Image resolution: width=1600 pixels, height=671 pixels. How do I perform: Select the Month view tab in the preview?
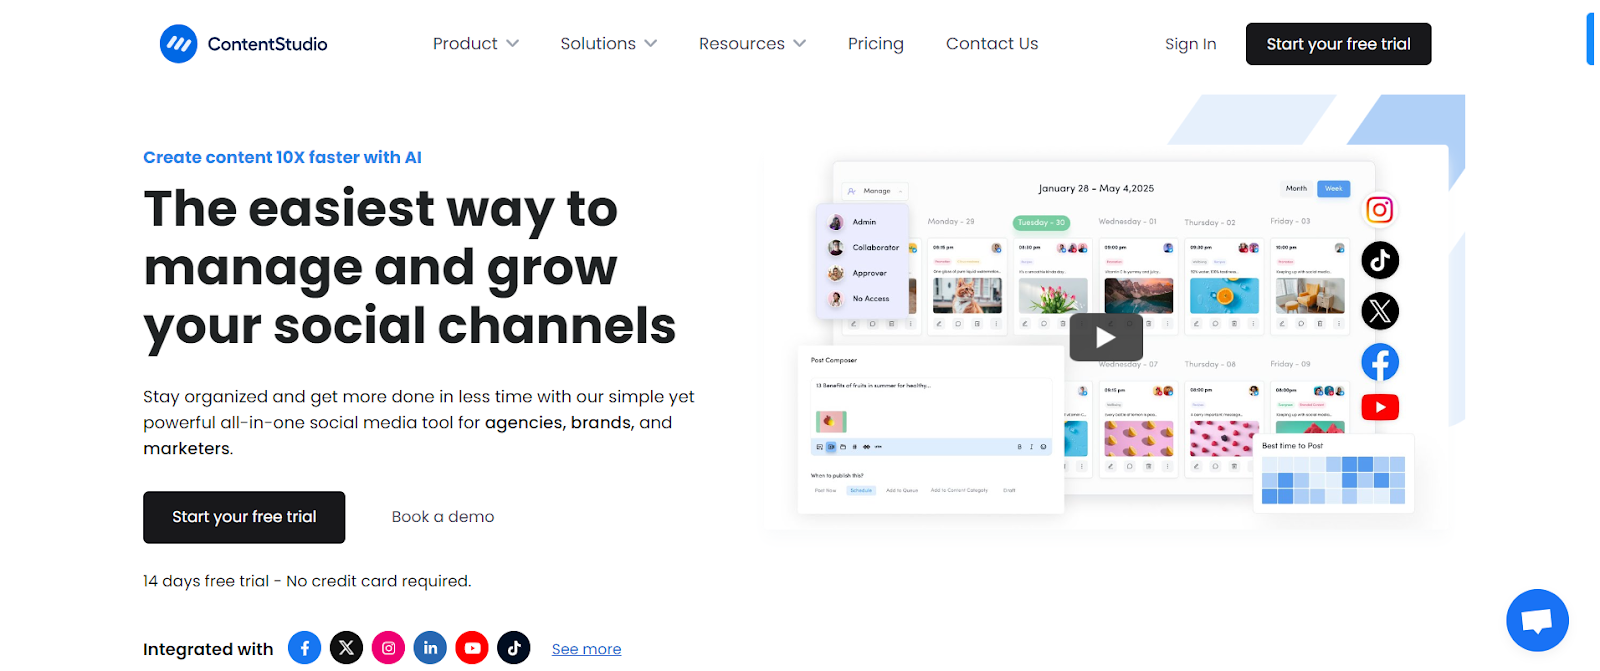tap(1296, 188)
